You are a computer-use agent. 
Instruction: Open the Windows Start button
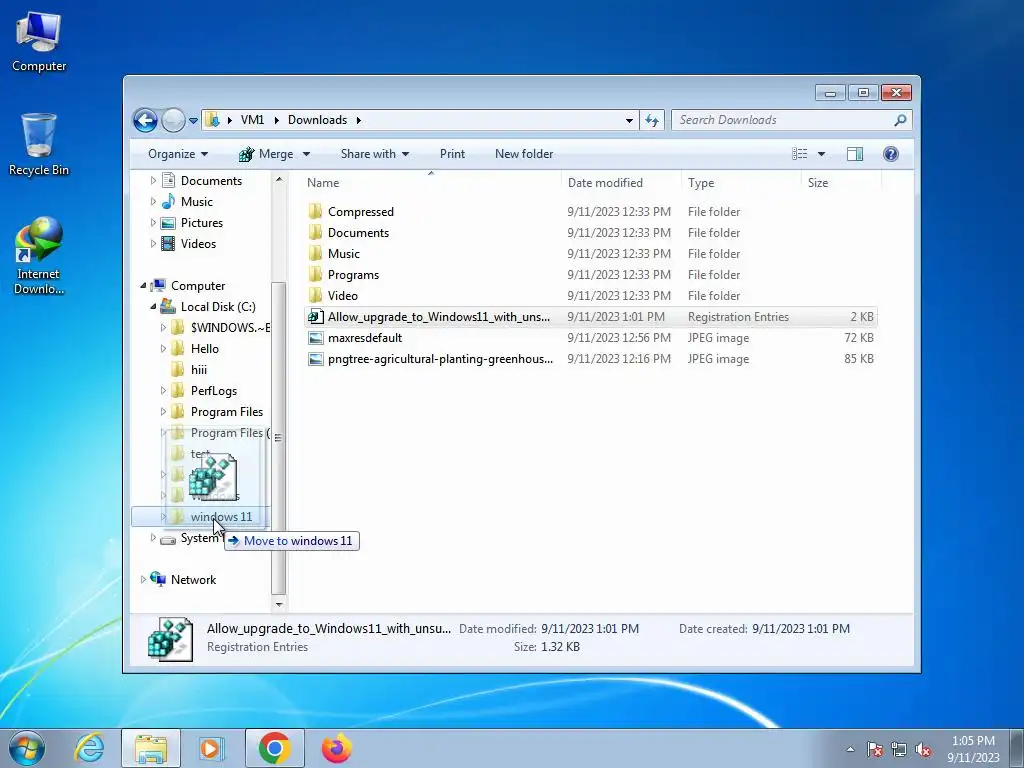tap(27, 748)
